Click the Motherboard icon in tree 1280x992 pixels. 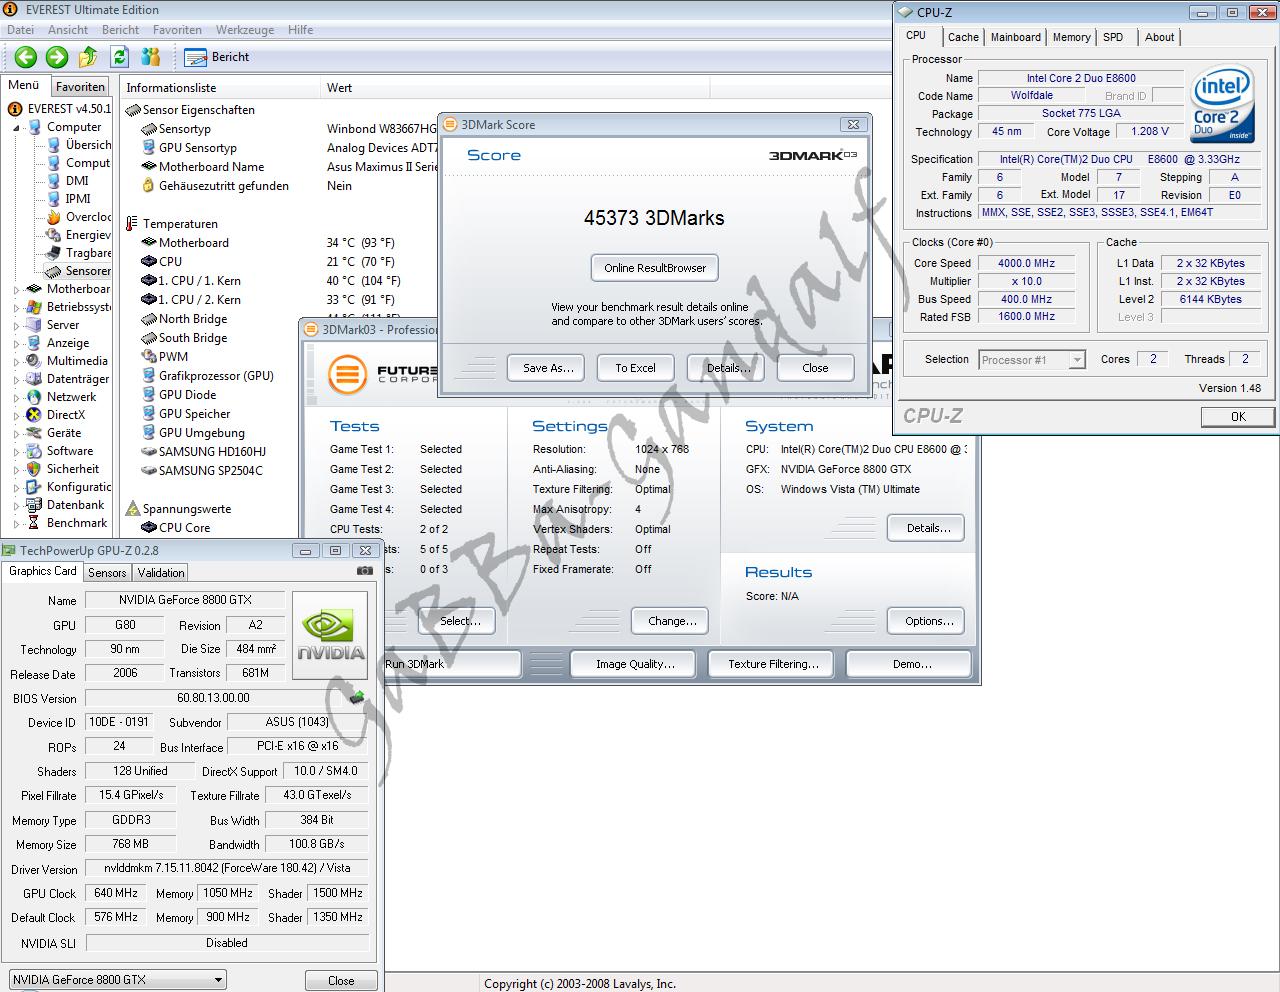pyautogui.click(x=35, y=289)
